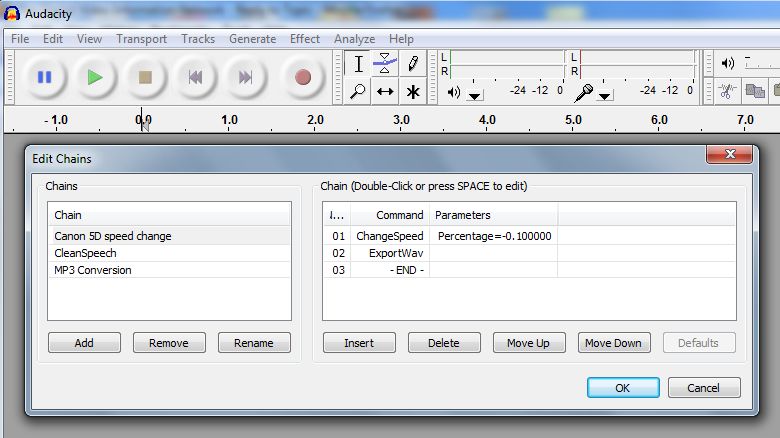Select the ExportWav command row

point(529,253)
